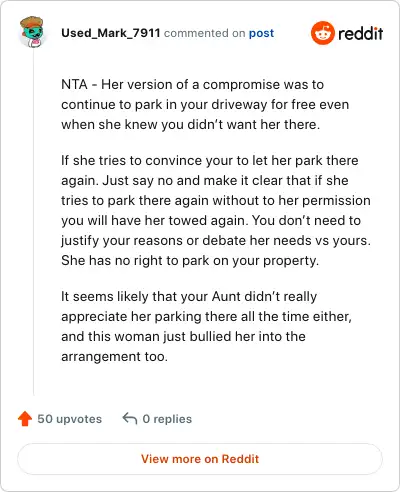Click the reddit wordmark text

(x=361, y=34)
